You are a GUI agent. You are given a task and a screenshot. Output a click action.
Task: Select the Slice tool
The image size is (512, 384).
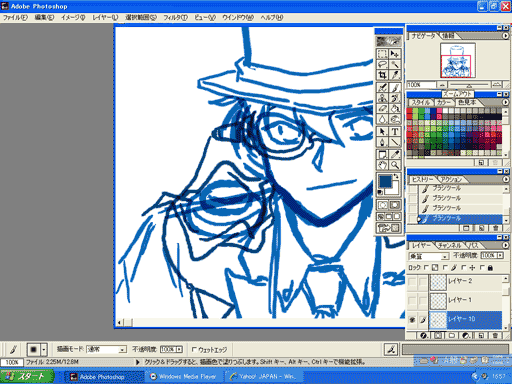coord(395,75)
